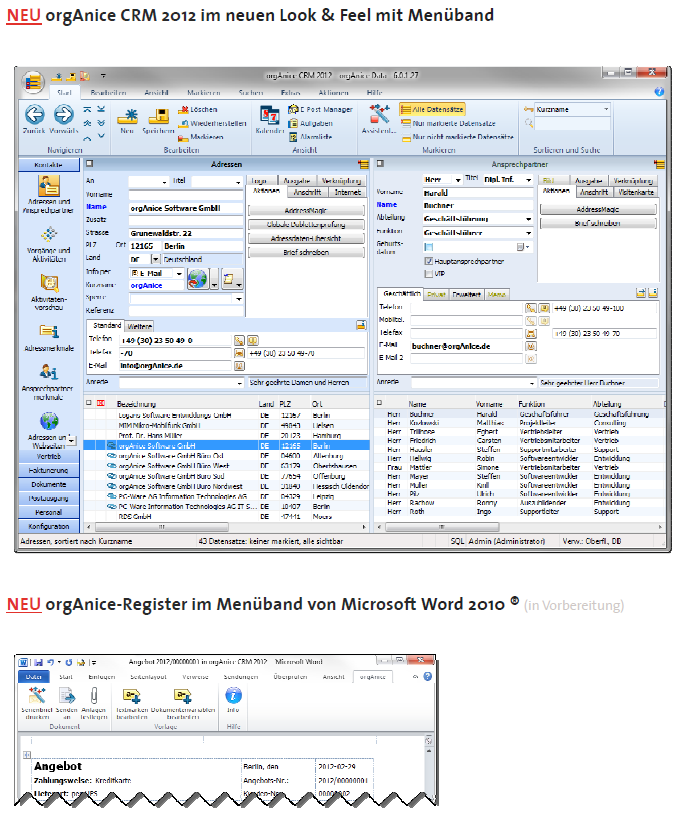Open the Geburtsdatum date picker dropdown
This screenshot has height=819, width=680.
point(523,247)
